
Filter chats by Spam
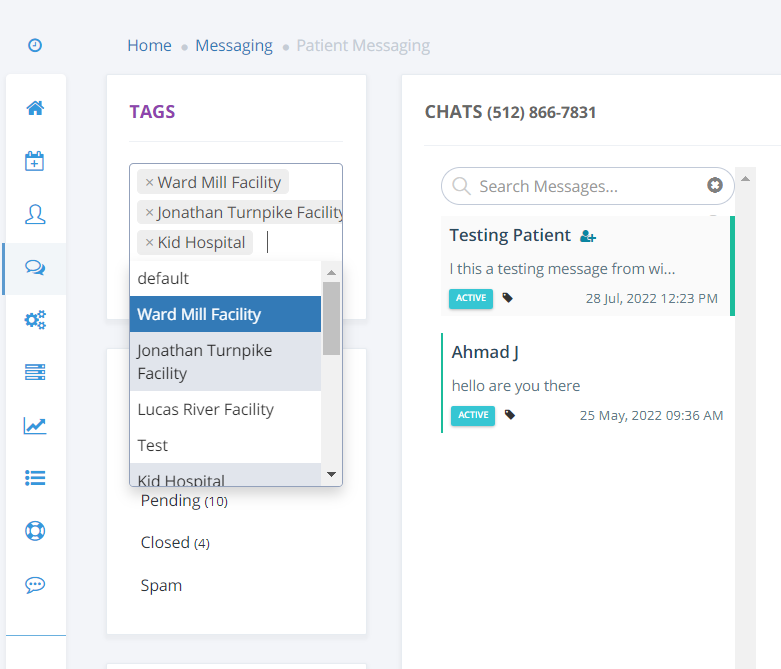(x=161, y=585)
